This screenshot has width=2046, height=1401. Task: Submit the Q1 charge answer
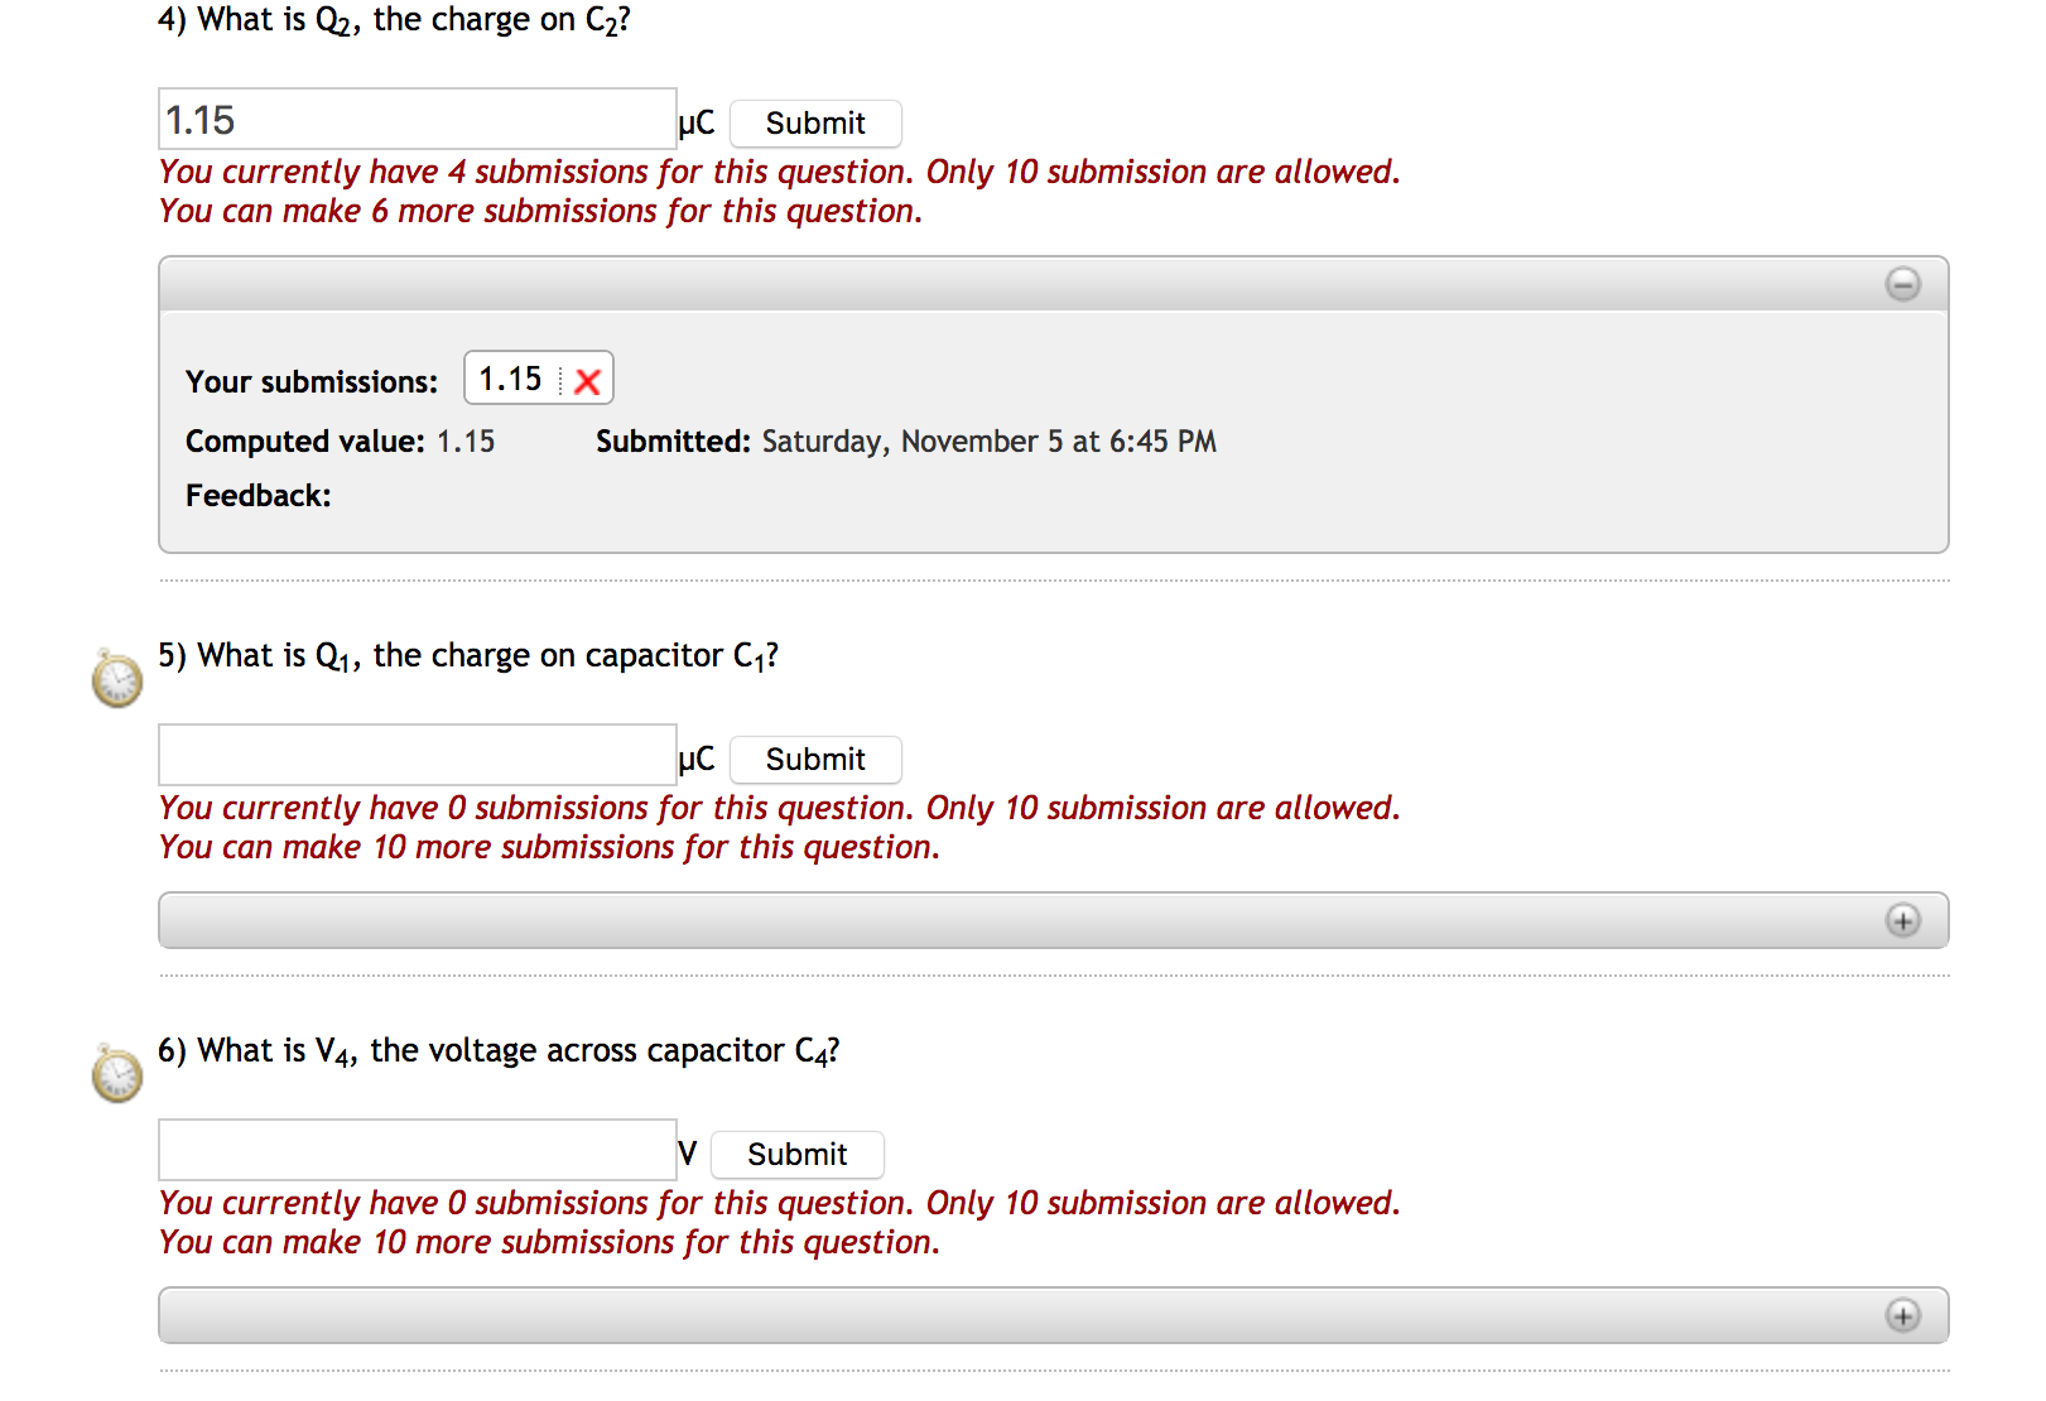coord(815,759)
